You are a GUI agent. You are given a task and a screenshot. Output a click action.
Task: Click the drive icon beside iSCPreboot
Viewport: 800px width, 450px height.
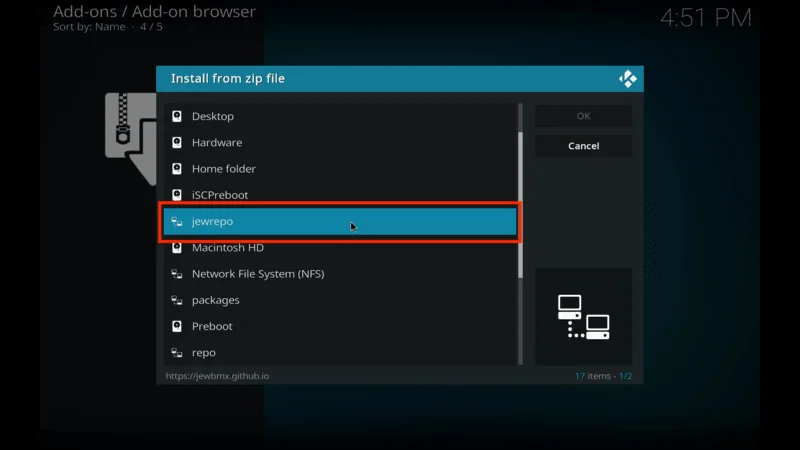[x=177, y=195]
